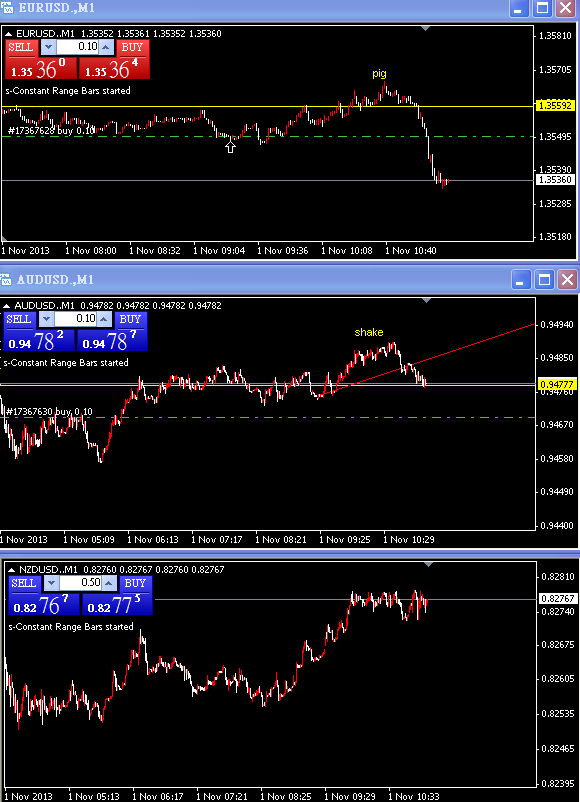Click the chart shift triangle on NZDUSD chart
The image size is (580, 802).
[x=429, y=564]
